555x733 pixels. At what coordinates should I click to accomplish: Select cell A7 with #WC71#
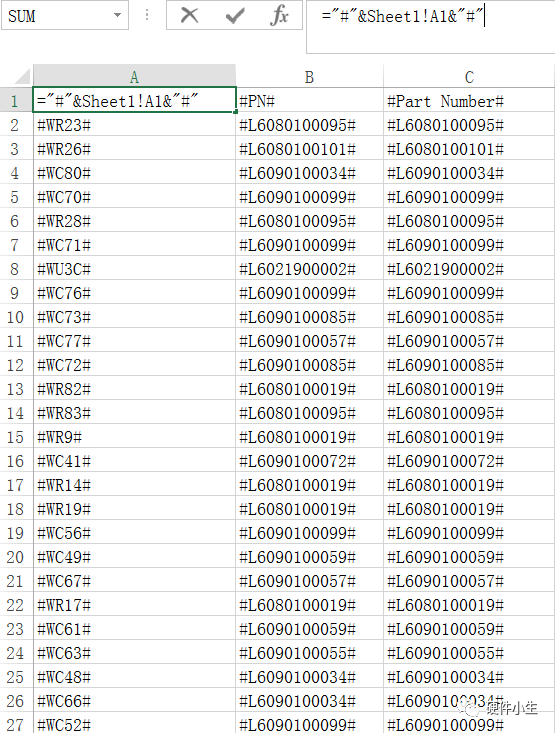pyautogui.click(x=134, y=244)
